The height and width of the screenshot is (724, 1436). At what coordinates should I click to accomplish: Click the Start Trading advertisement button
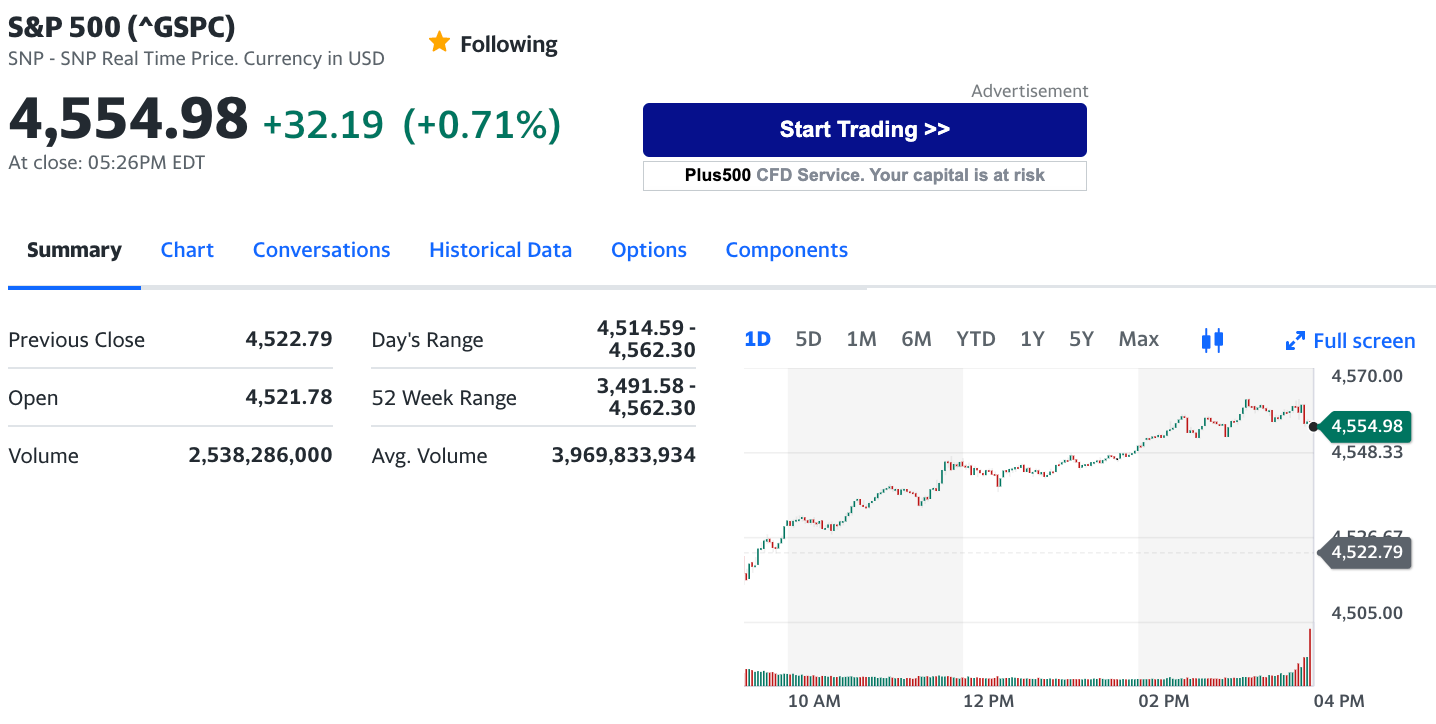pyautogui.click(x=865, y=130)
